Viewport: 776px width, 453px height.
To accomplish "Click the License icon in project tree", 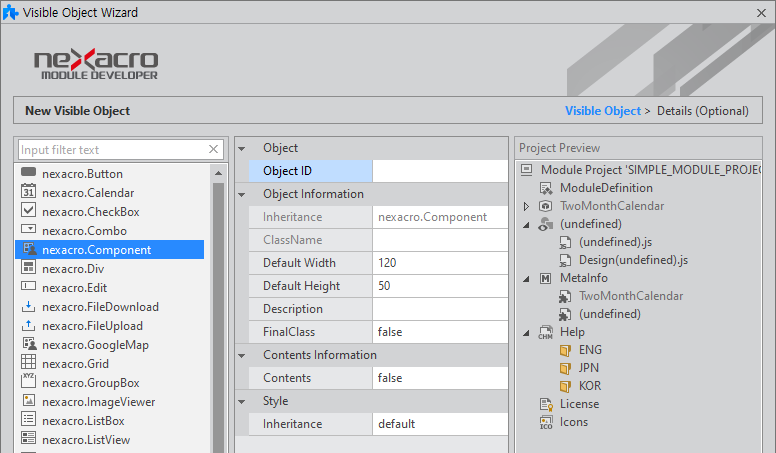I will pyautogui.click(x=546, y=404).
